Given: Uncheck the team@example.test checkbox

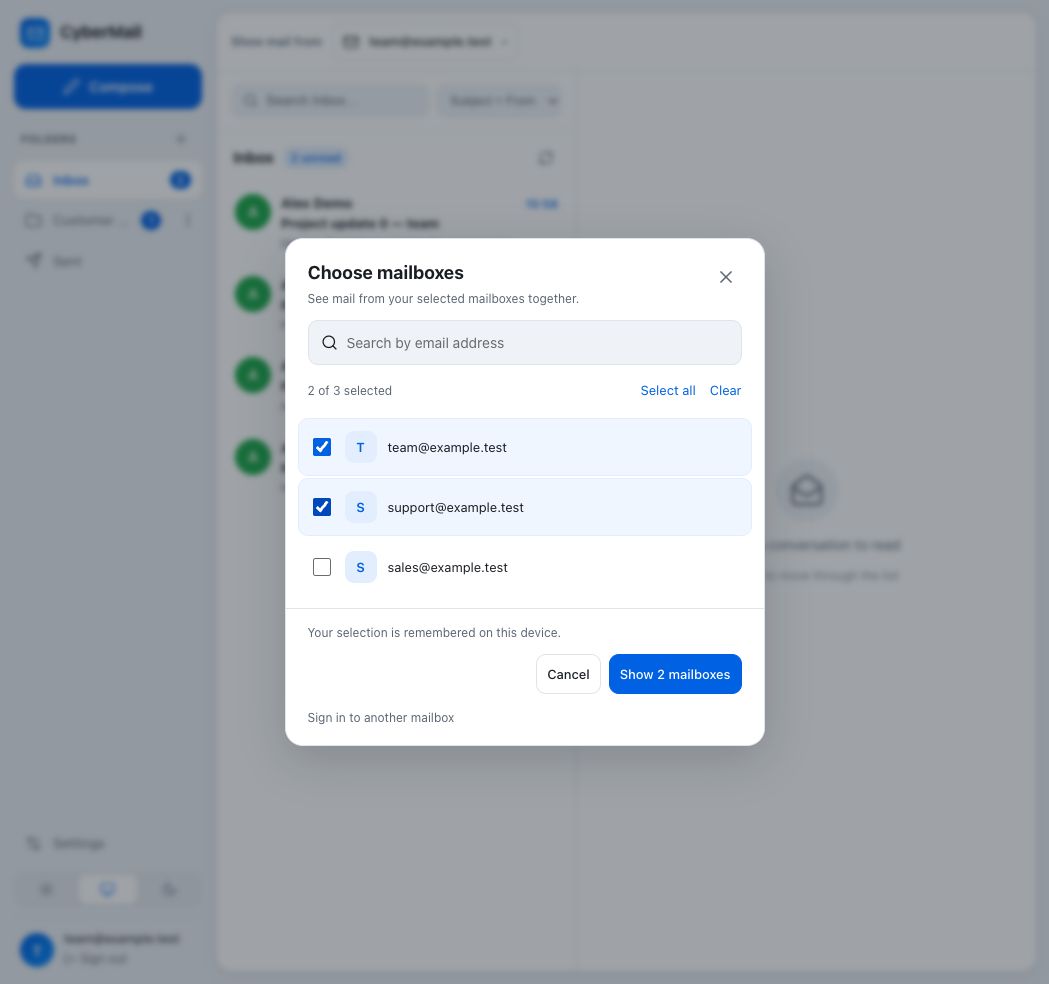Looking at the screenshot, I should (322, 447).
